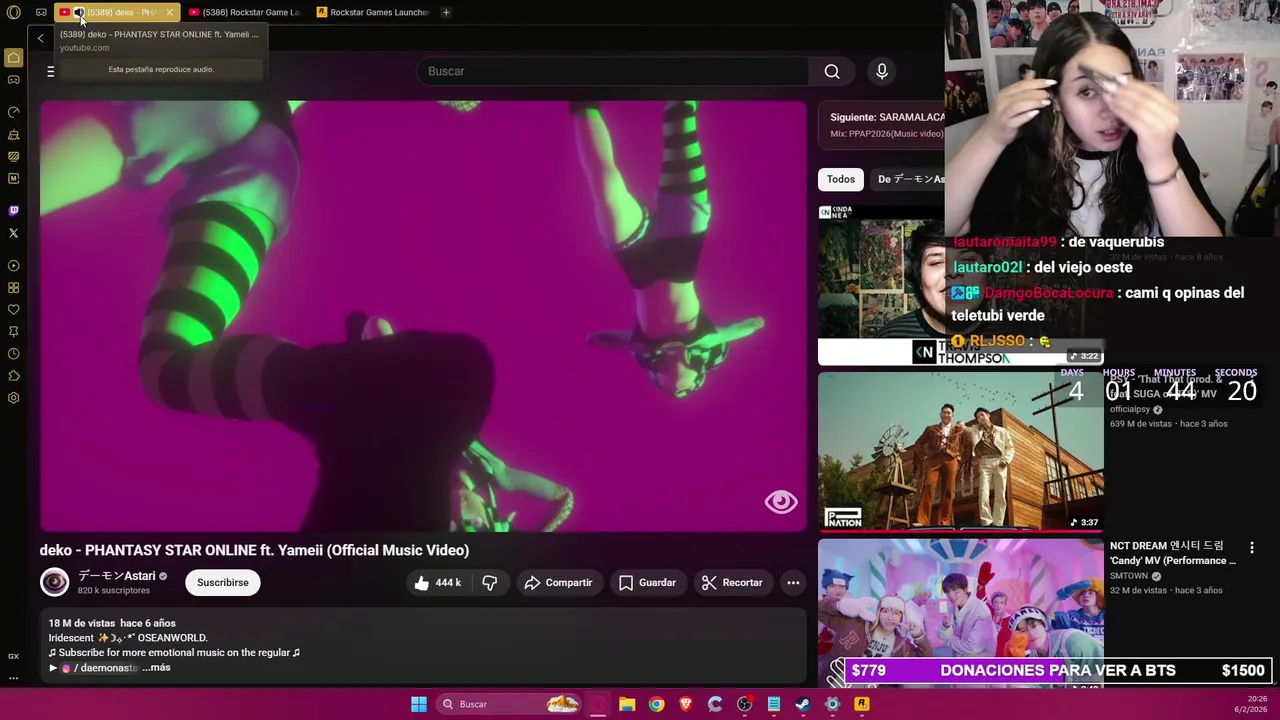Open the striped GX Mods sidebar icon
The width and height of the screenshot is (1280, 720).
[13, 156]
